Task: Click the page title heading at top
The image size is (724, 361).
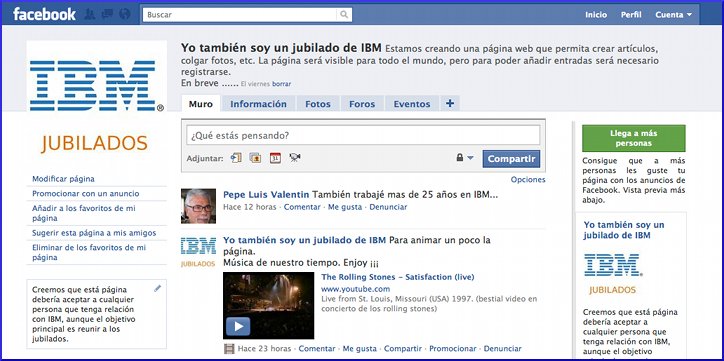Action: (x=281, y=48)
